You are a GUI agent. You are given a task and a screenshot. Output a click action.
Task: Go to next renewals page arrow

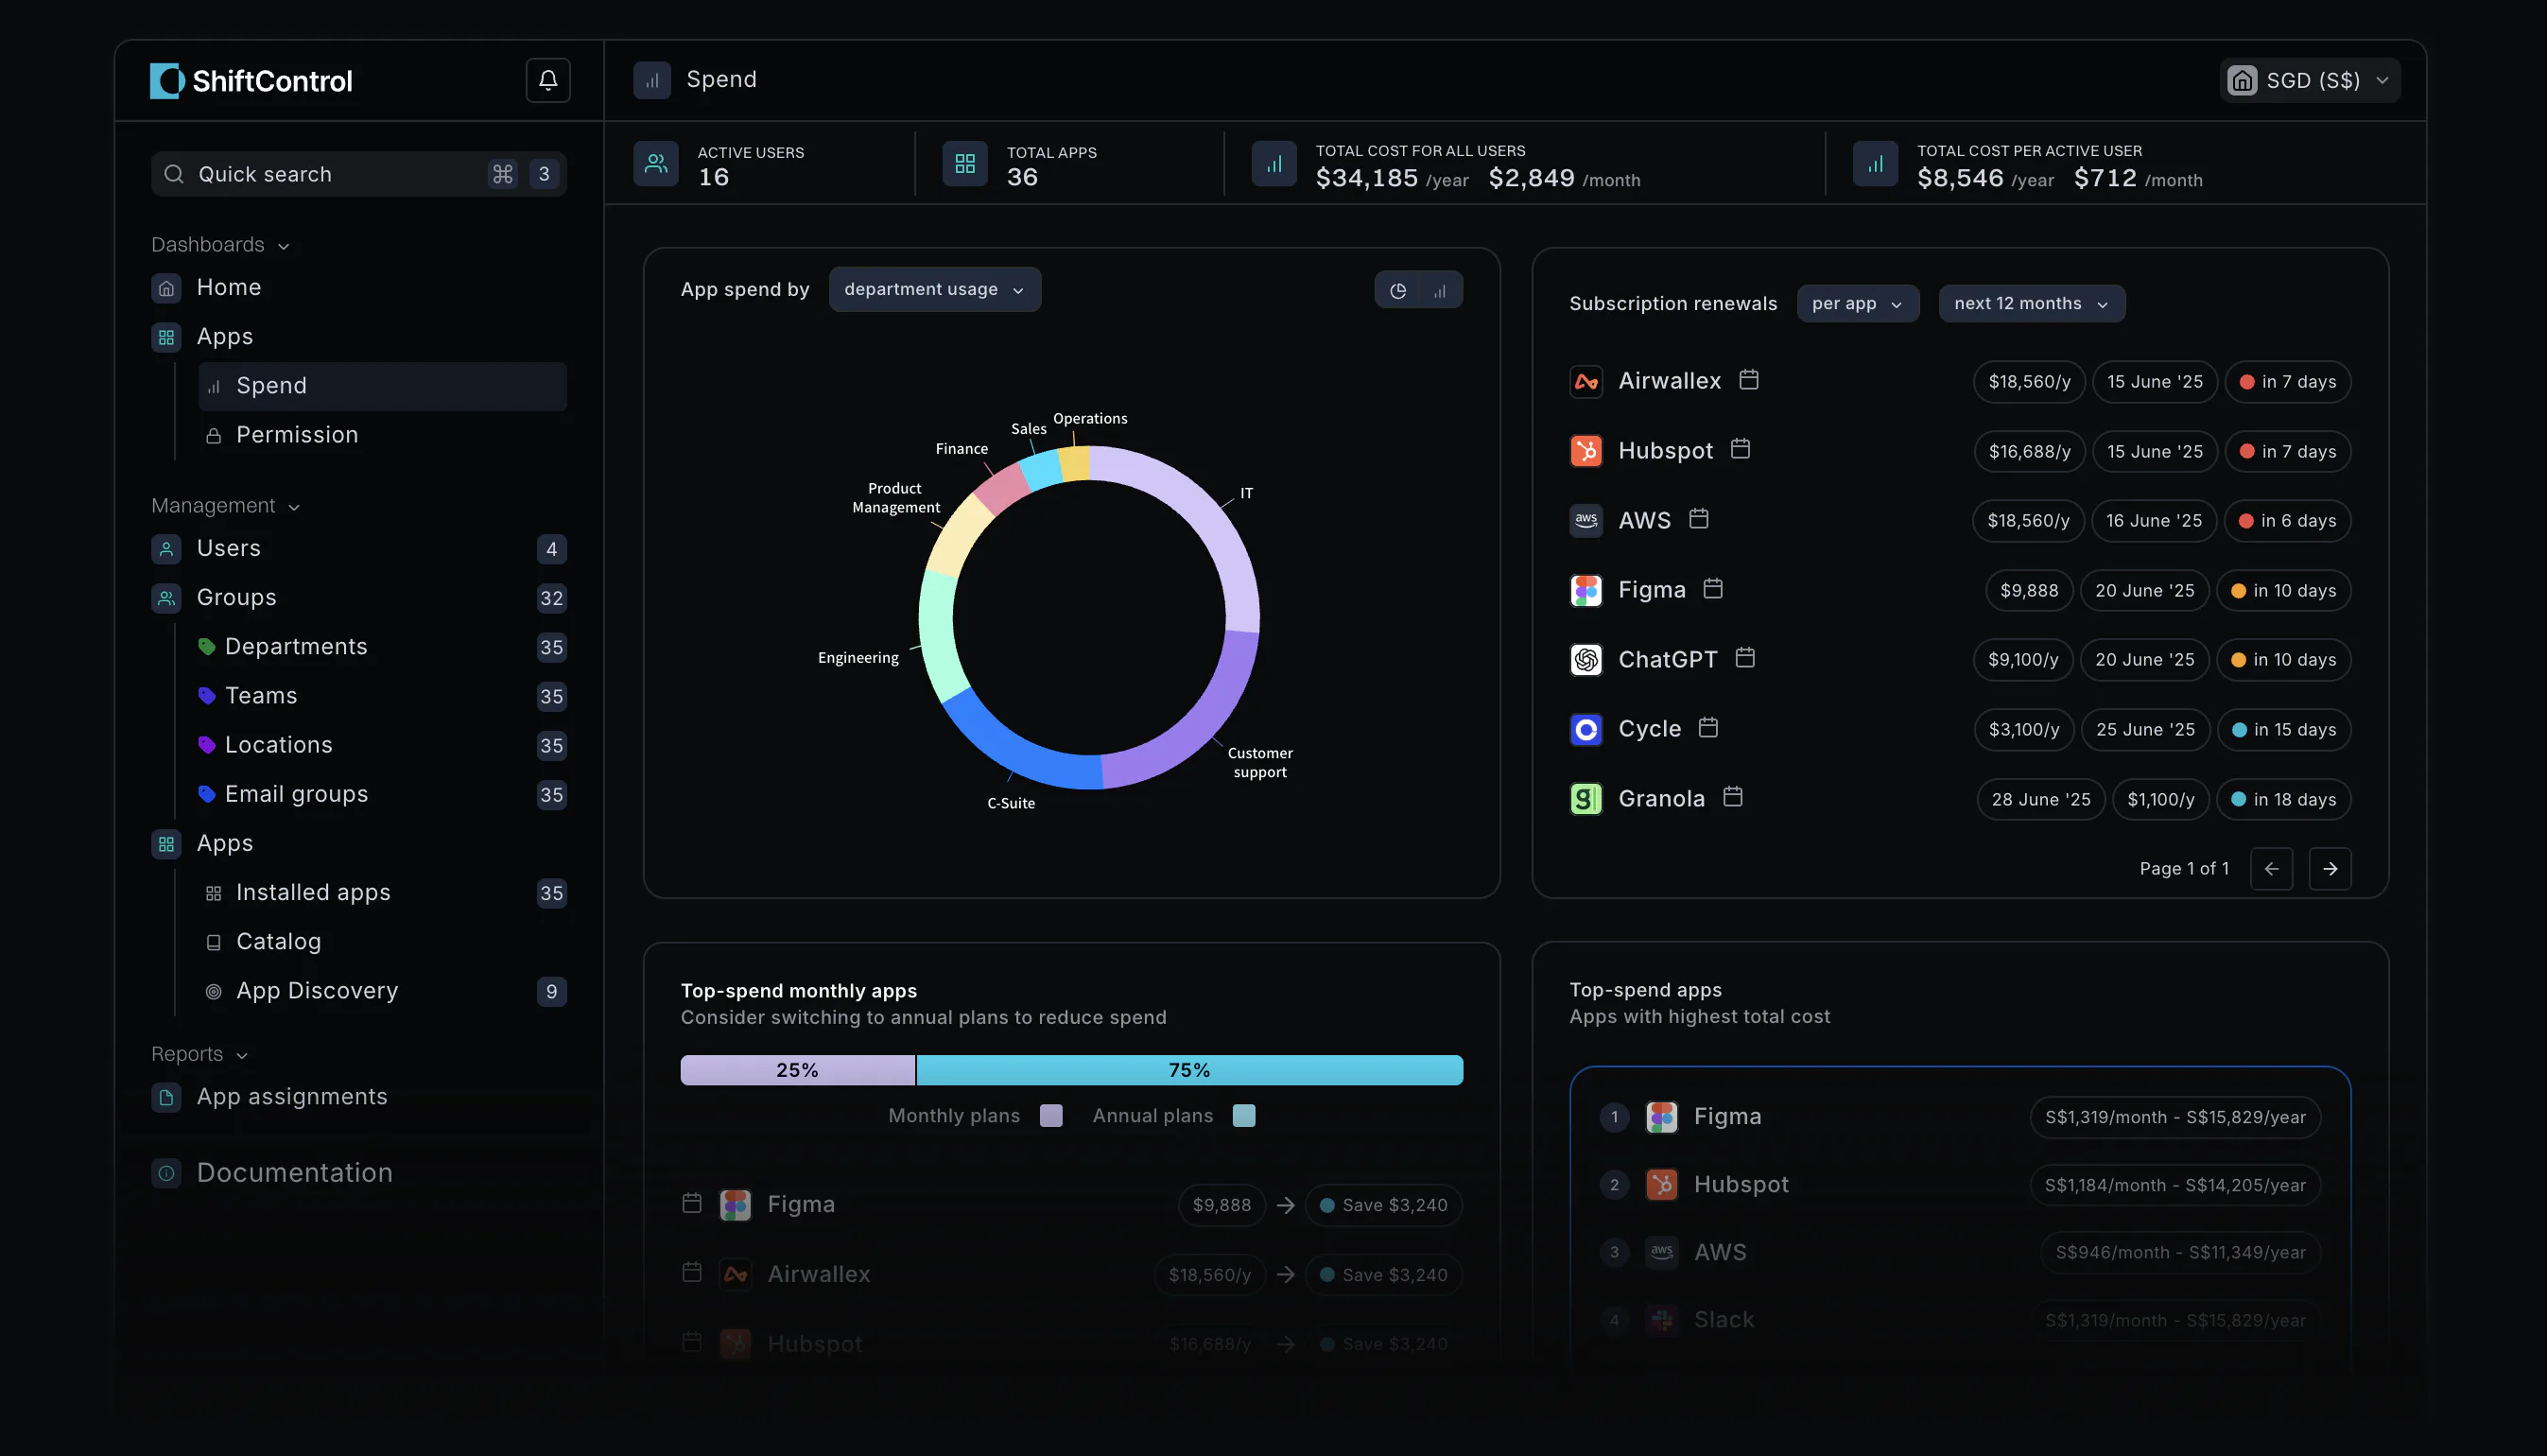[2330, 868]
